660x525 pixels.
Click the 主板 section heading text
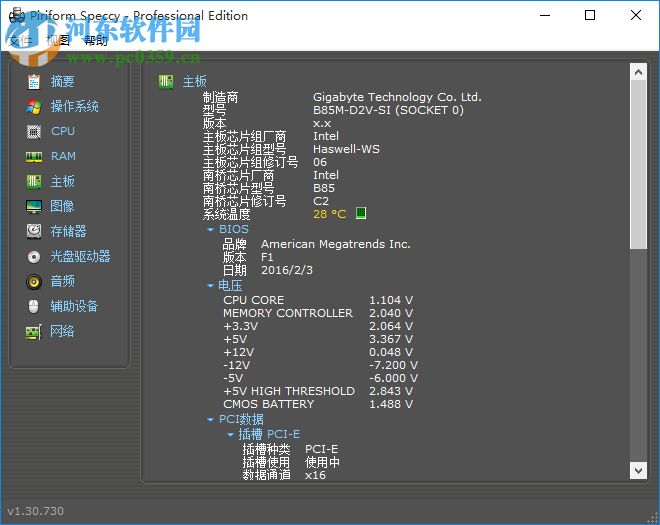click(194, 81)
